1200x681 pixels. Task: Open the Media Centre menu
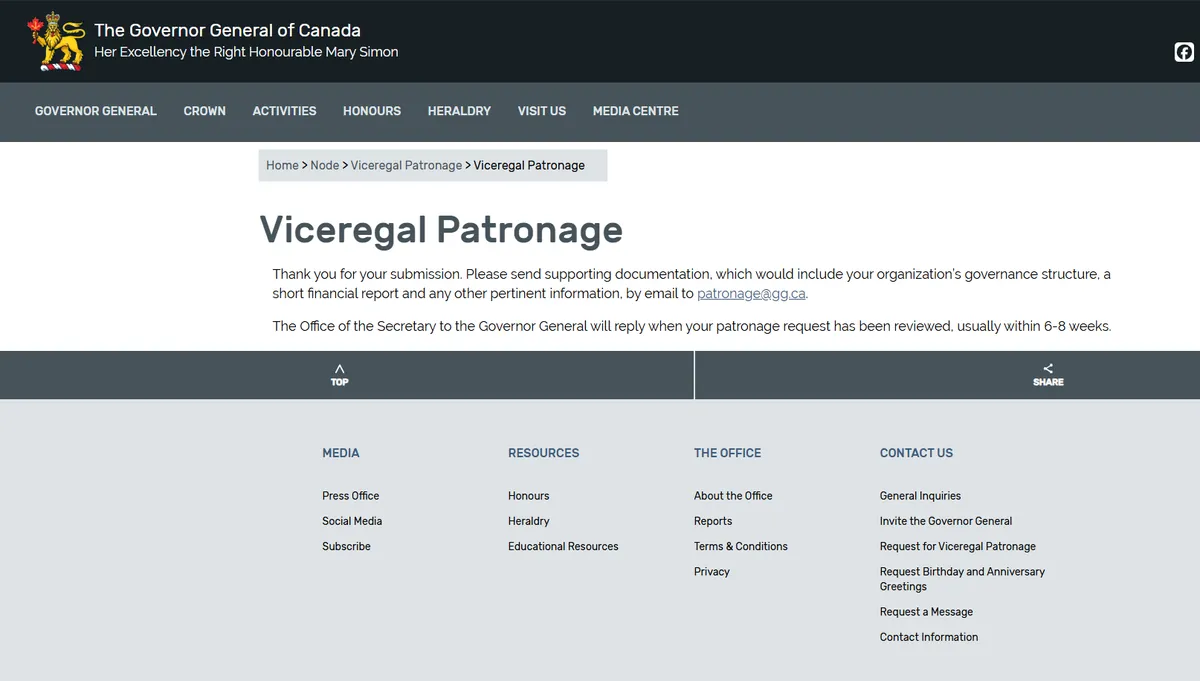(x=636, y=111)
